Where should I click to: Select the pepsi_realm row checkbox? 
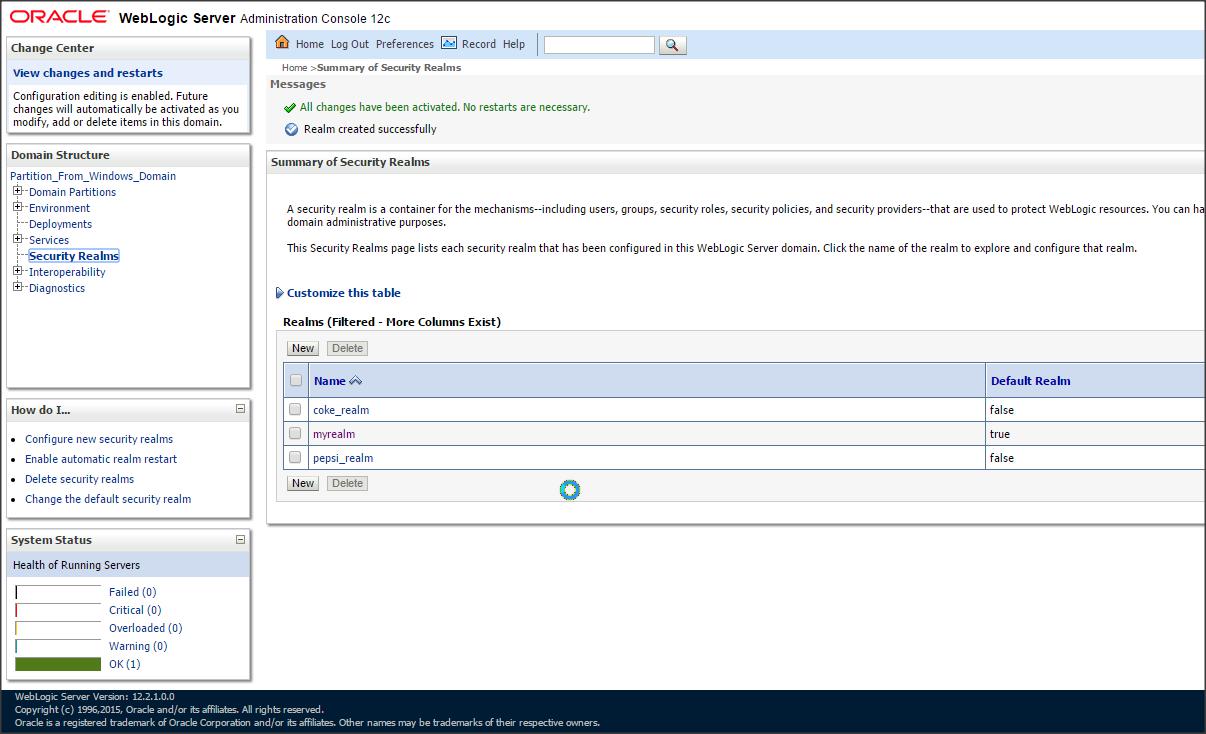coord(295,457)
